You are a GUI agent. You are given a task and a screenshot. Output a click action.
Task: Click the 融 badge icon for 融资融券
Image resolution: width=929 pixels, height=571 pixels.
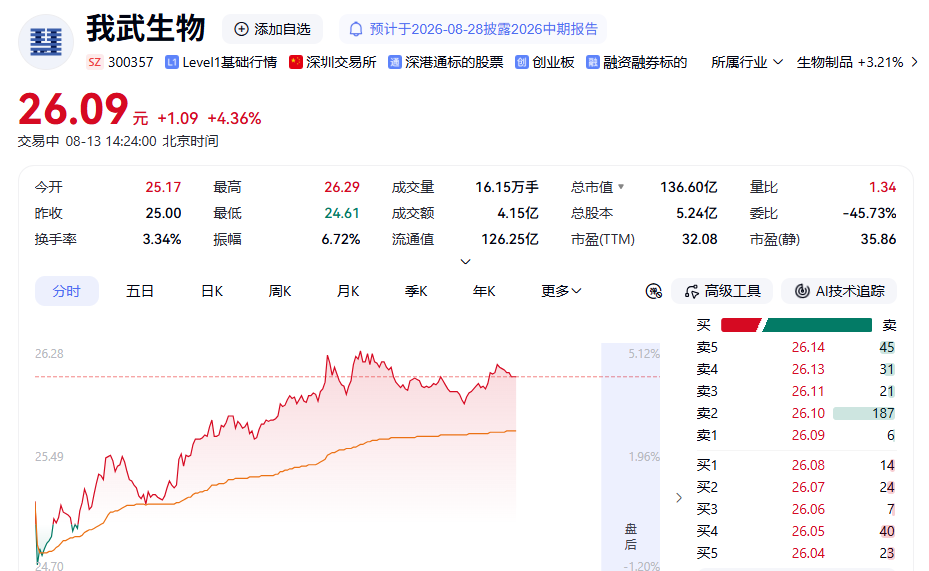592,62
